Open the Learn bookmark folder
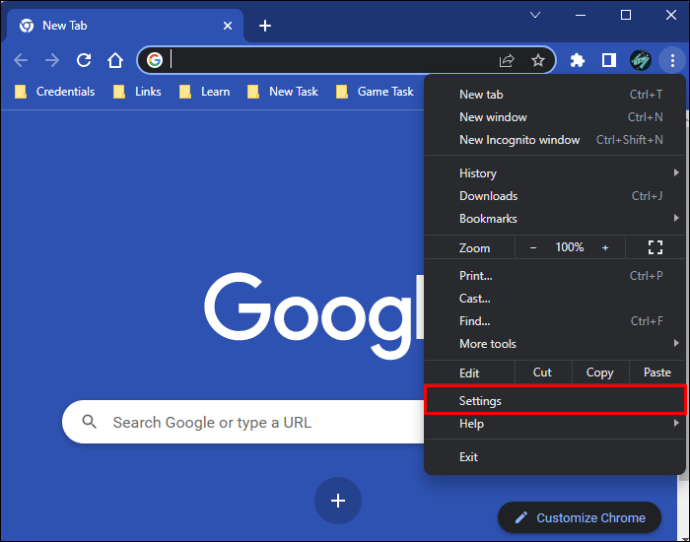 [x=205, y=92]
